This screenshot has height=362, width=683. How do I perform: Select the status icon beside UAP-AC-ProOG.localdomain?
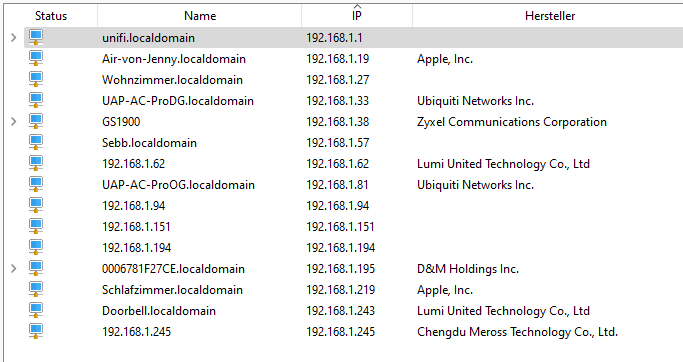[x=36, y=185]
